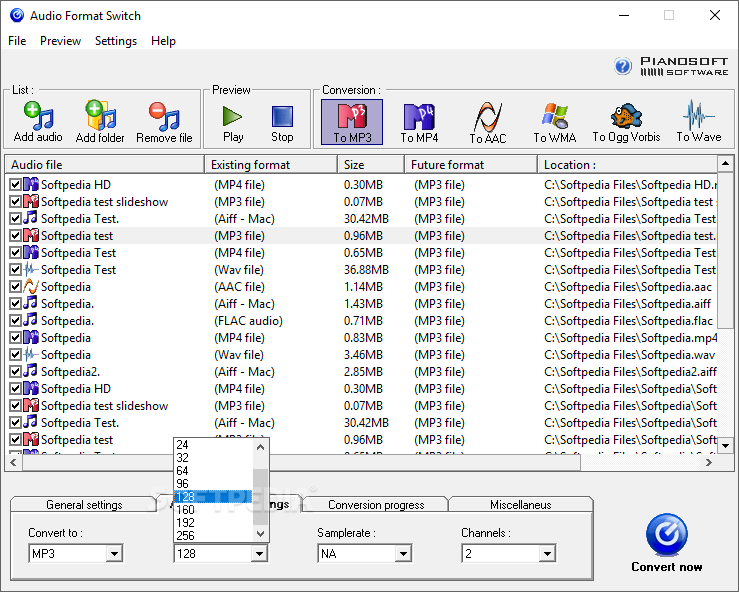Choose 96 in the bitrate list
Screen dimensions: 739x592
coord(213,484)
